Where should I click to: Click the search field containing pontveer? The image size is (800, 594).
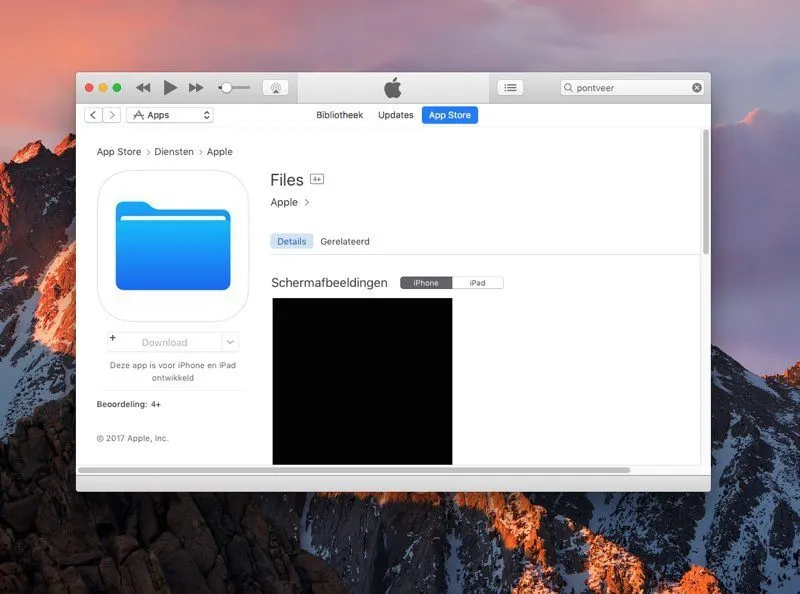click(632, 88)
